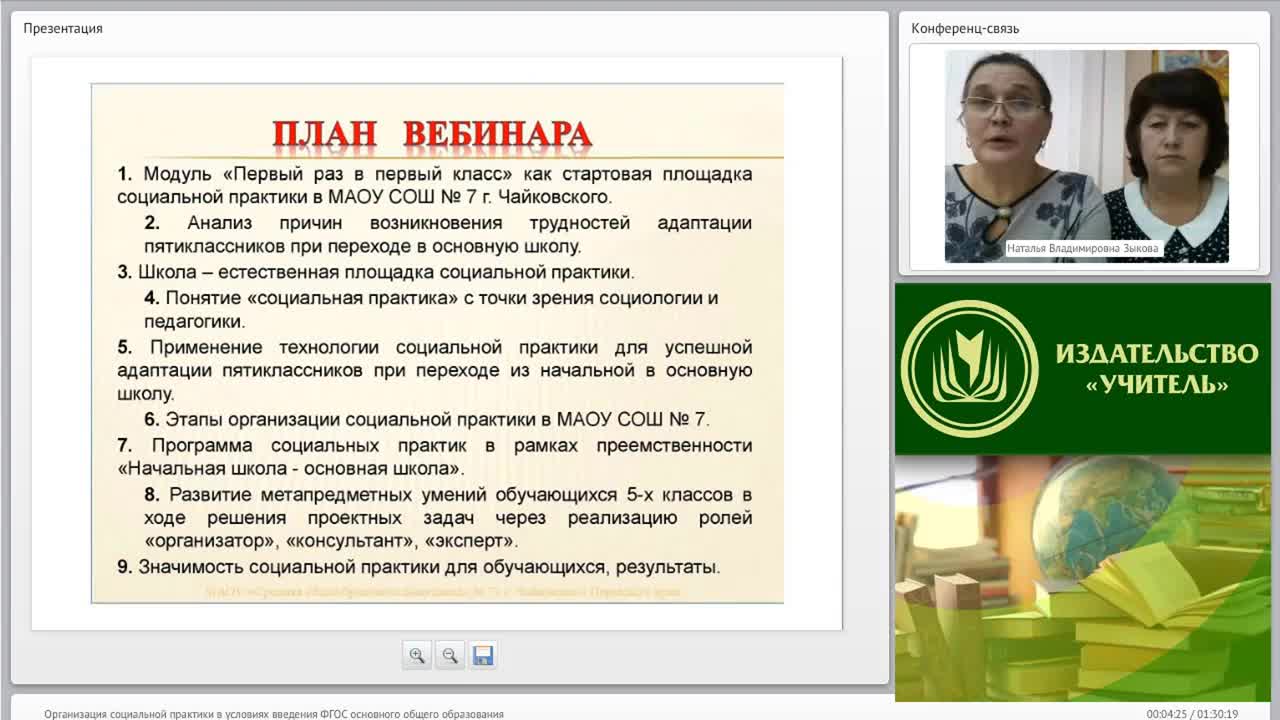Click the Презентация panel title
The image size is (1280, 720).
63,28
